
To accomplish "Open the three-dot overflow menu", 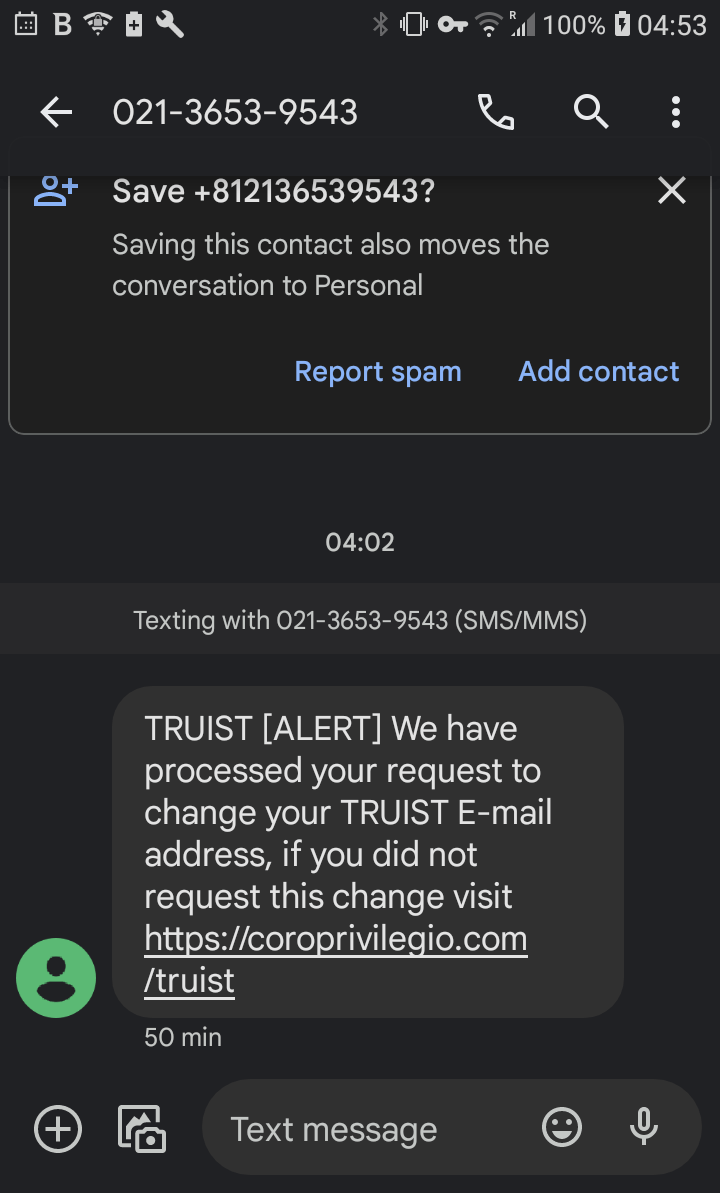I will pos(676,113).
